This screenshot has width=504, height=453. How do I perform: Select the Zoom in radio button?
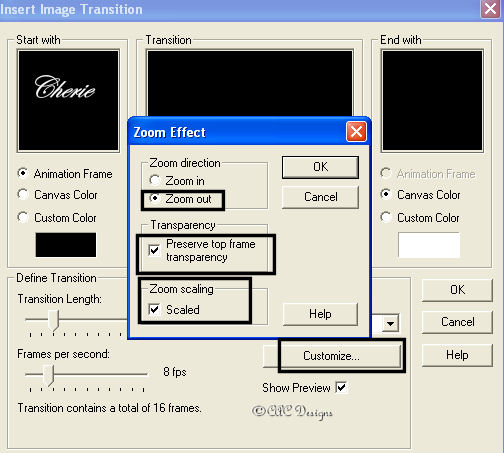155,180
